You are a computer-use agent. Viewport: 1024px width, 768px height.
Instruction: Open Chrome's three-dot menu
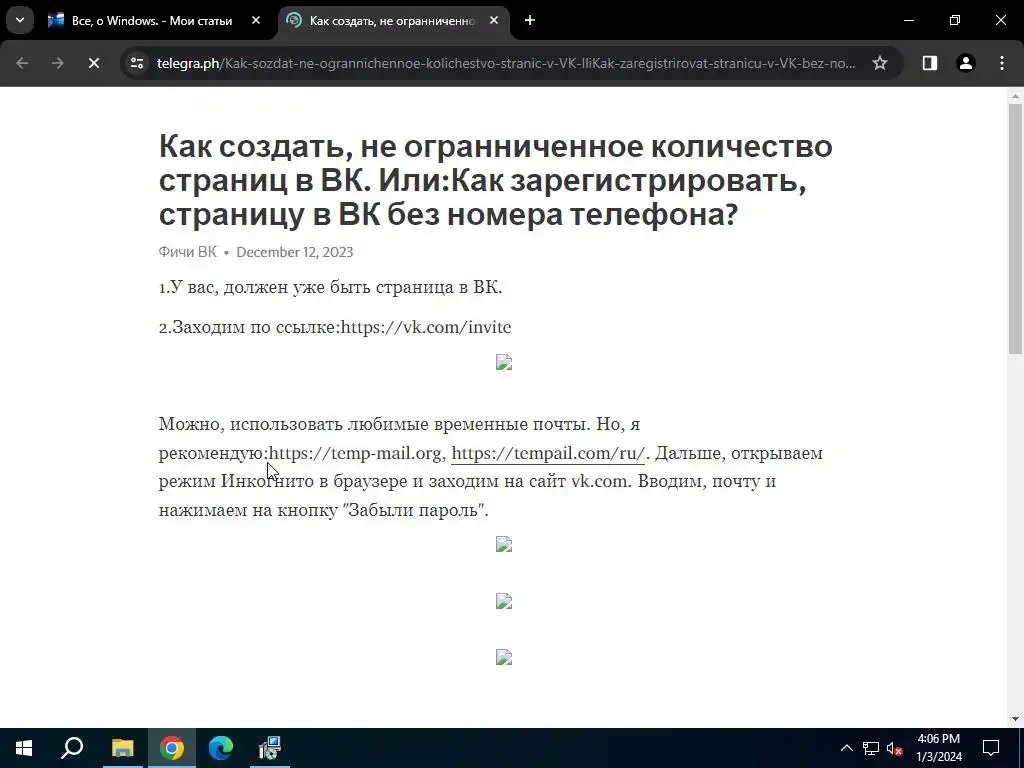click(1002, 63)
